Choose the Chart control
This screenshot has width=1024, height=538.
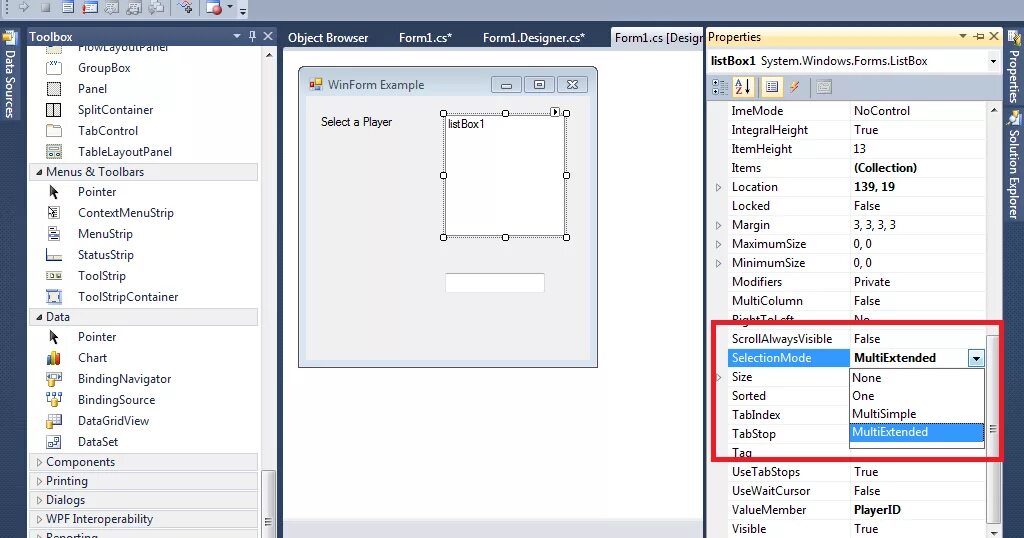point(92,358)
